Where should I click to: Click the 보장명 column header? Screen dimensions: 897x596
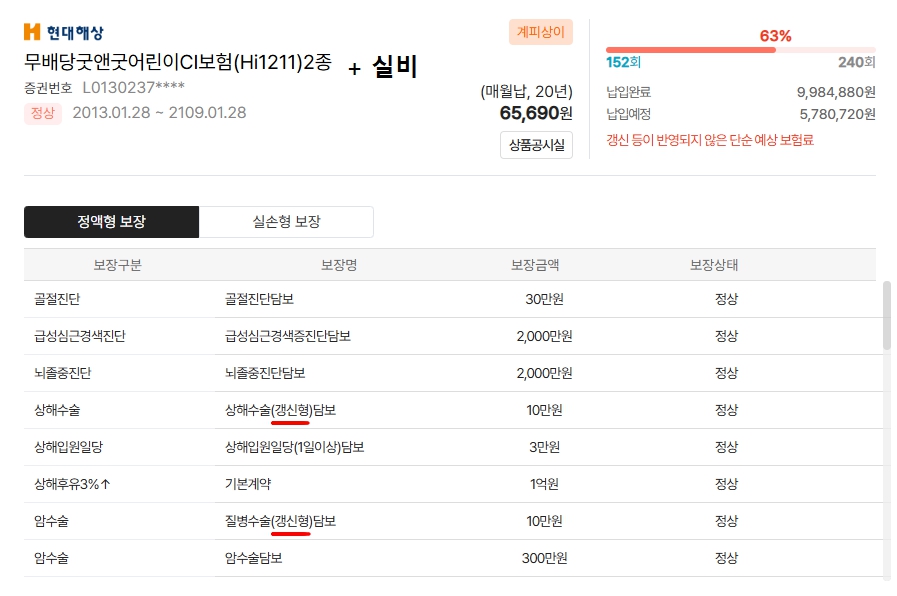[339, 265]
